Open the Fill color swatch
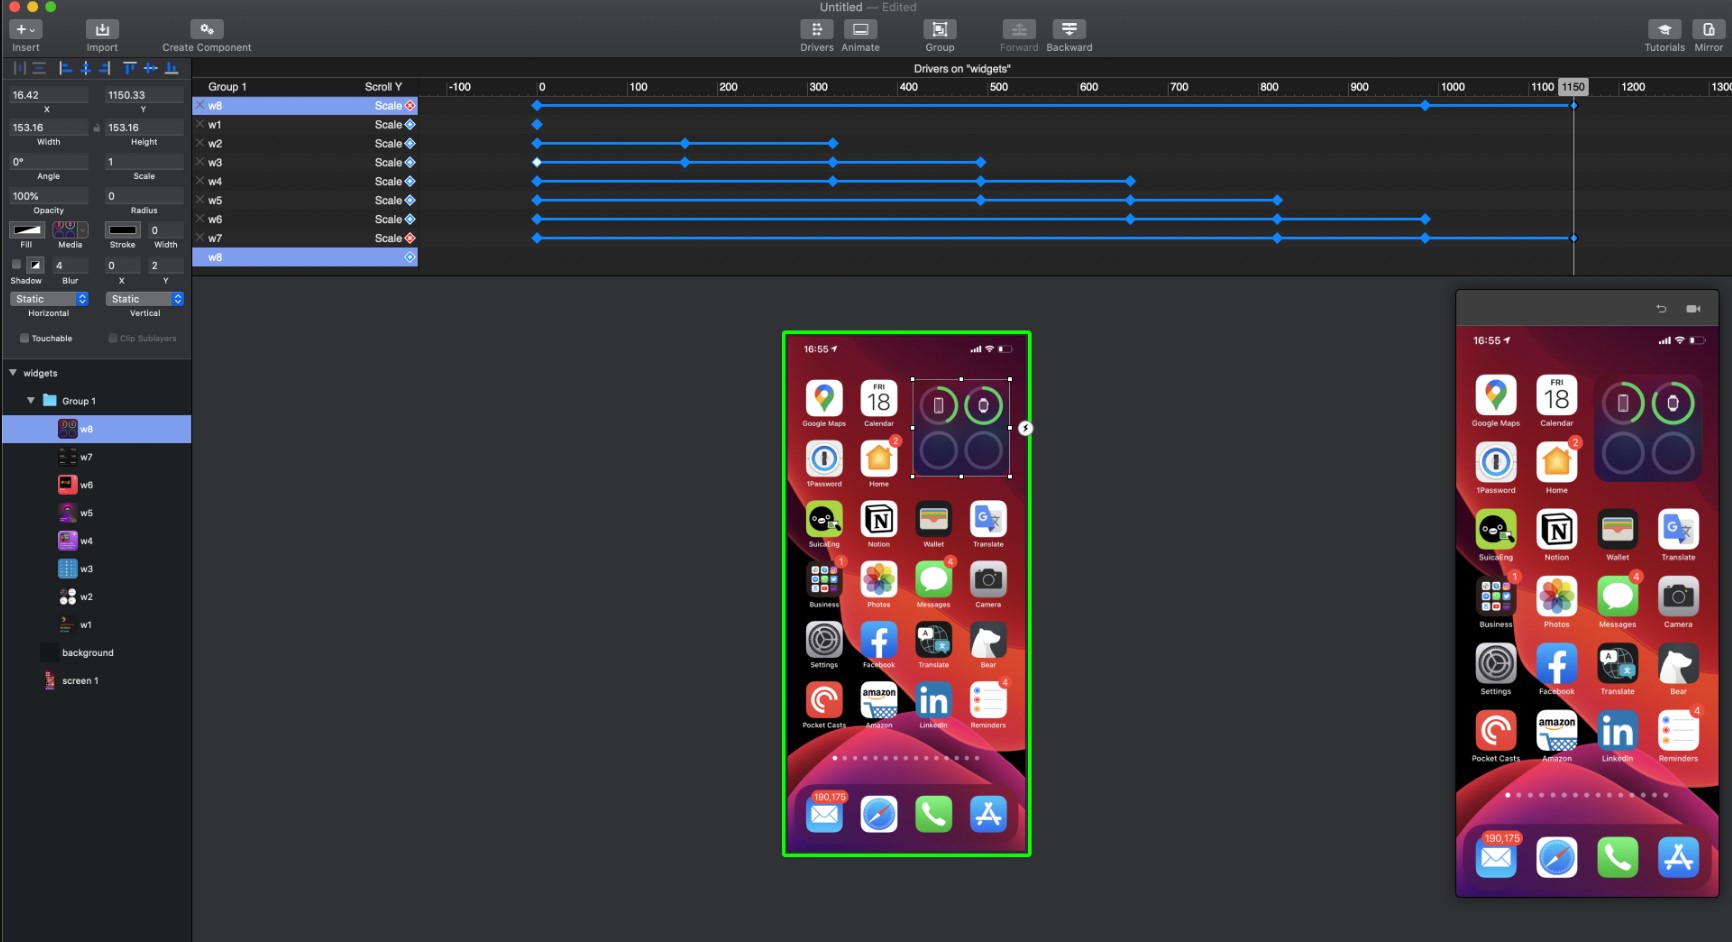Screen dimensions: 1732x942 [x=27, y=230]
